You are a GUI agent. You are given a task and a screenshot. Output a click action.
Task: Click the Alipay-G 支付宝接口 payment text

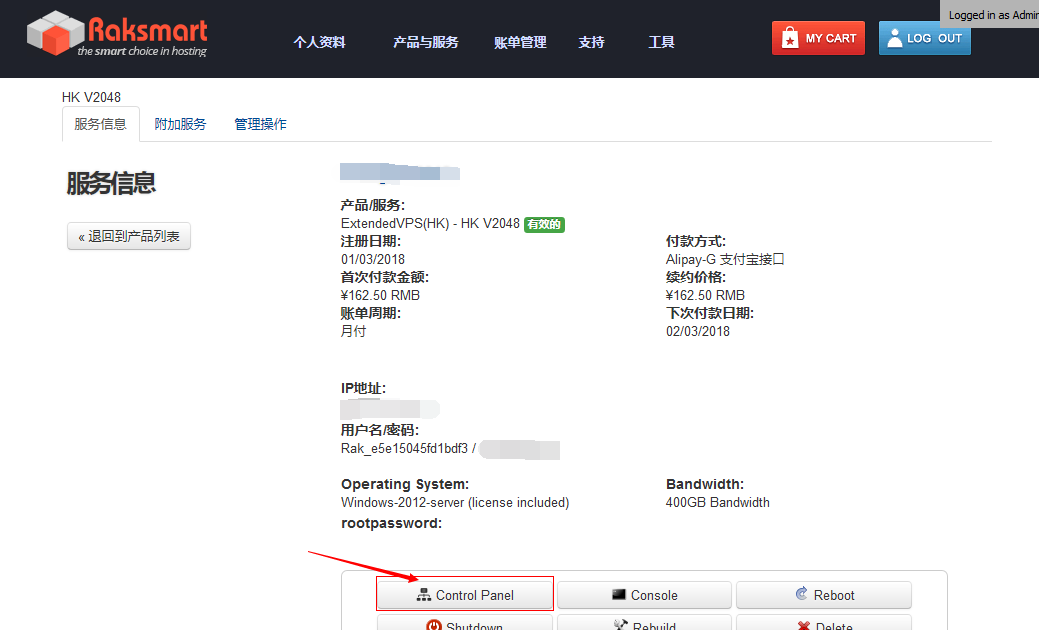[x=725, y=260]
